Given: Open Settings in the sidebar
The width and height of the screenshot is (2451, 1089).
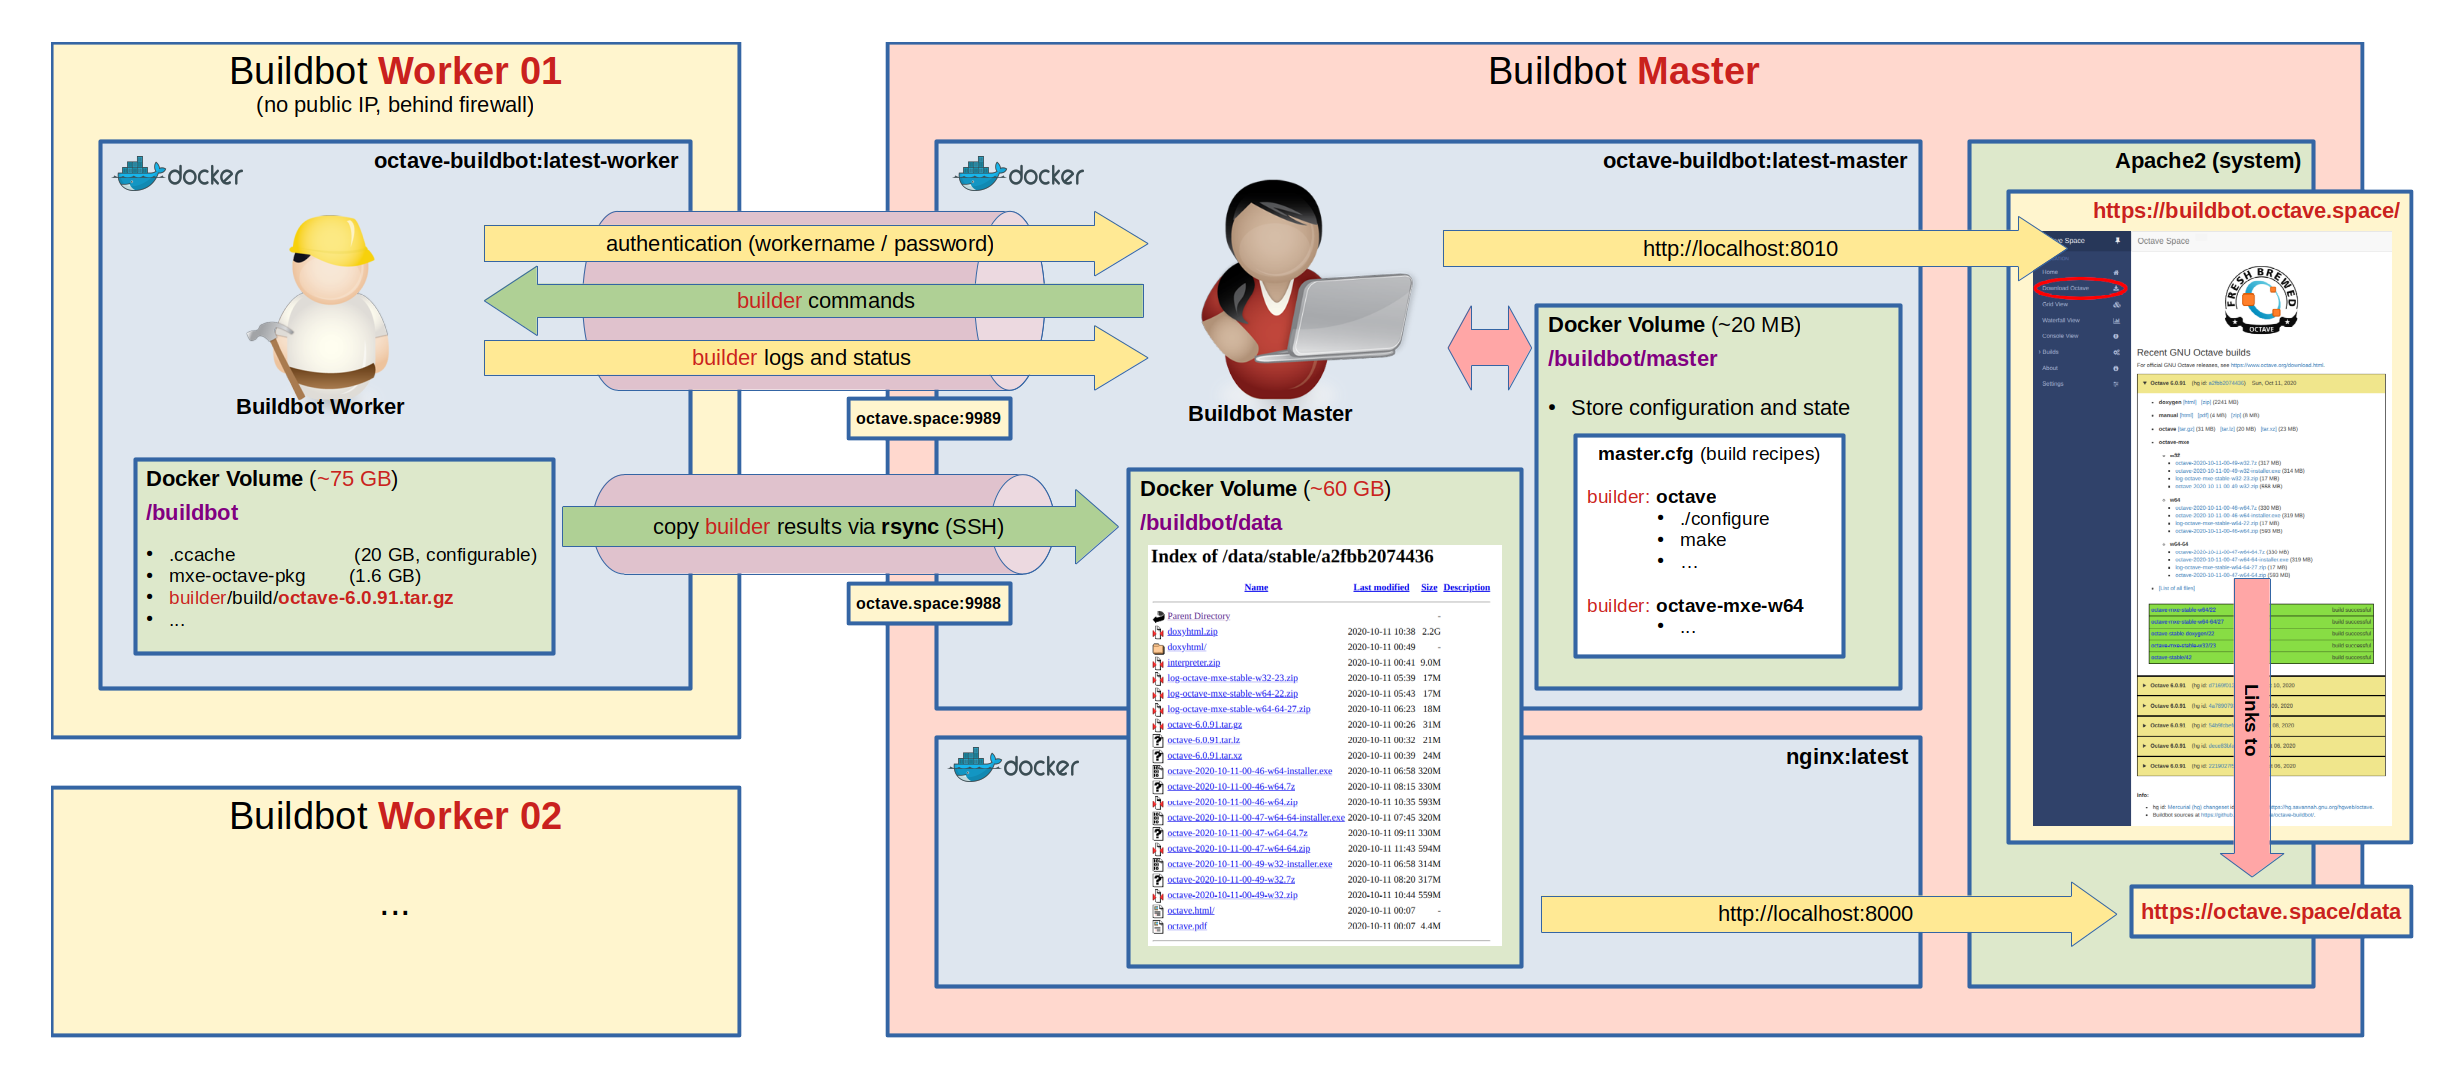Looking at the screenshot, I should pyautogui.click(x=2052, y=384).
